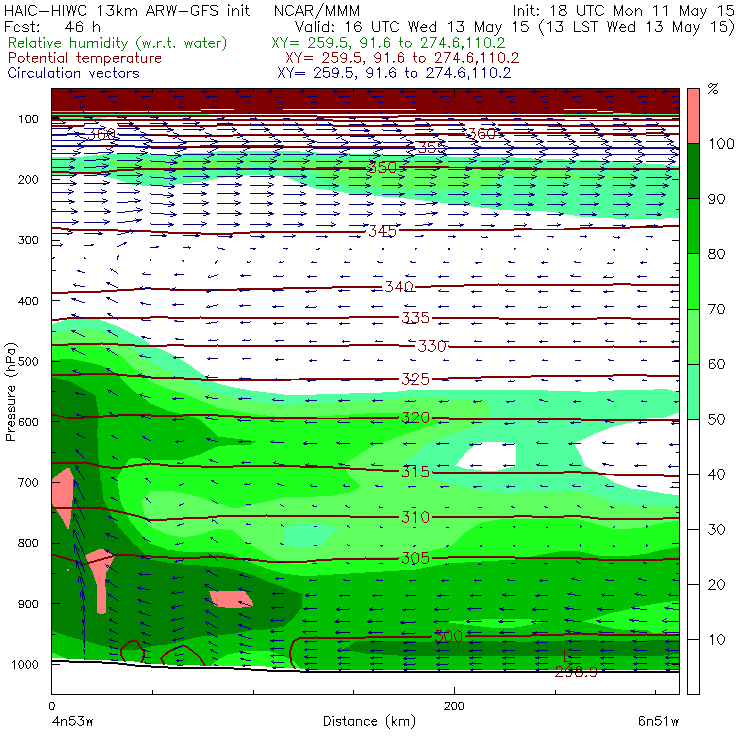
Task: Click the teal 50–60 colorbar segment
Action: (693, 392)
